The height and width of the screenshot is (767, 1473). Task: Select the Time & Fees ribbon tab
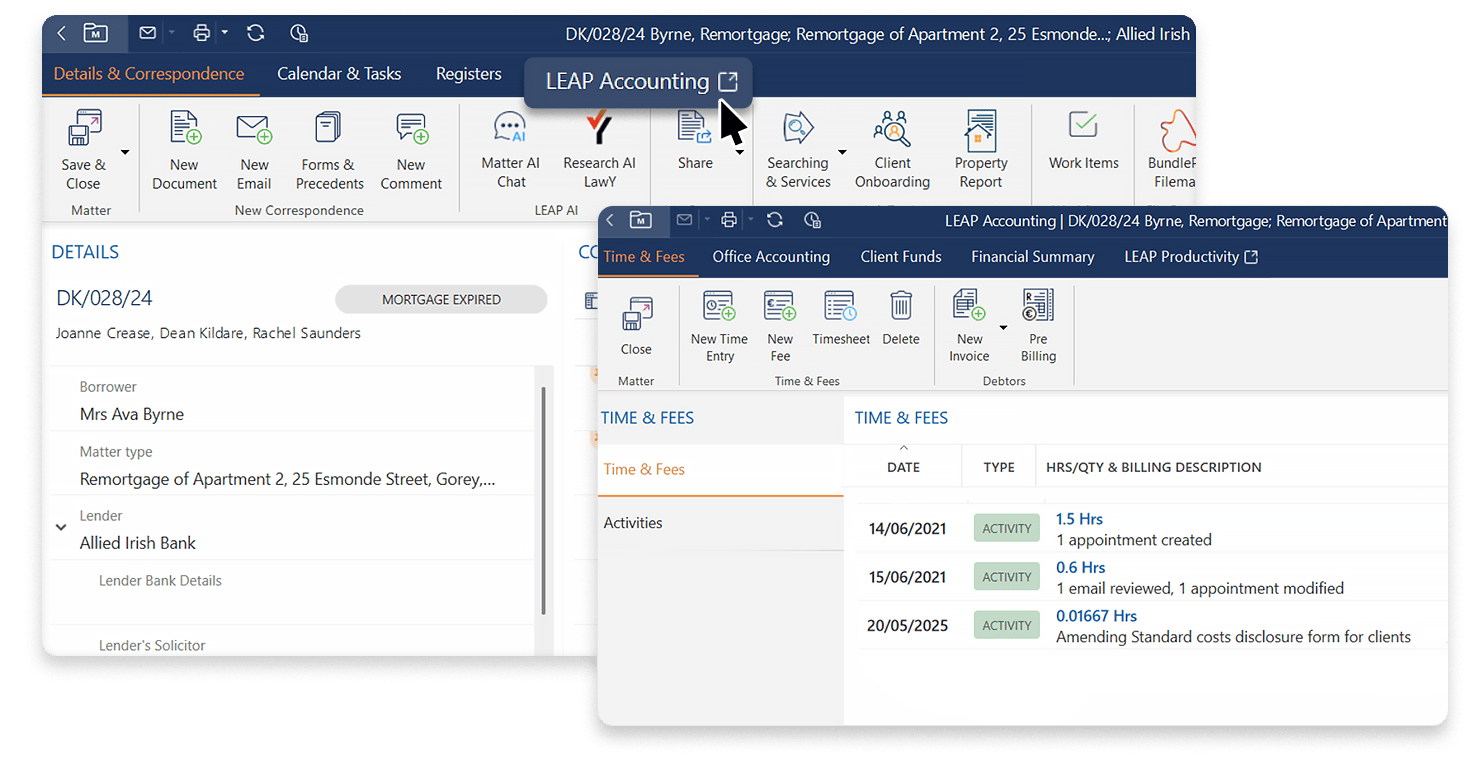point(644,257)
